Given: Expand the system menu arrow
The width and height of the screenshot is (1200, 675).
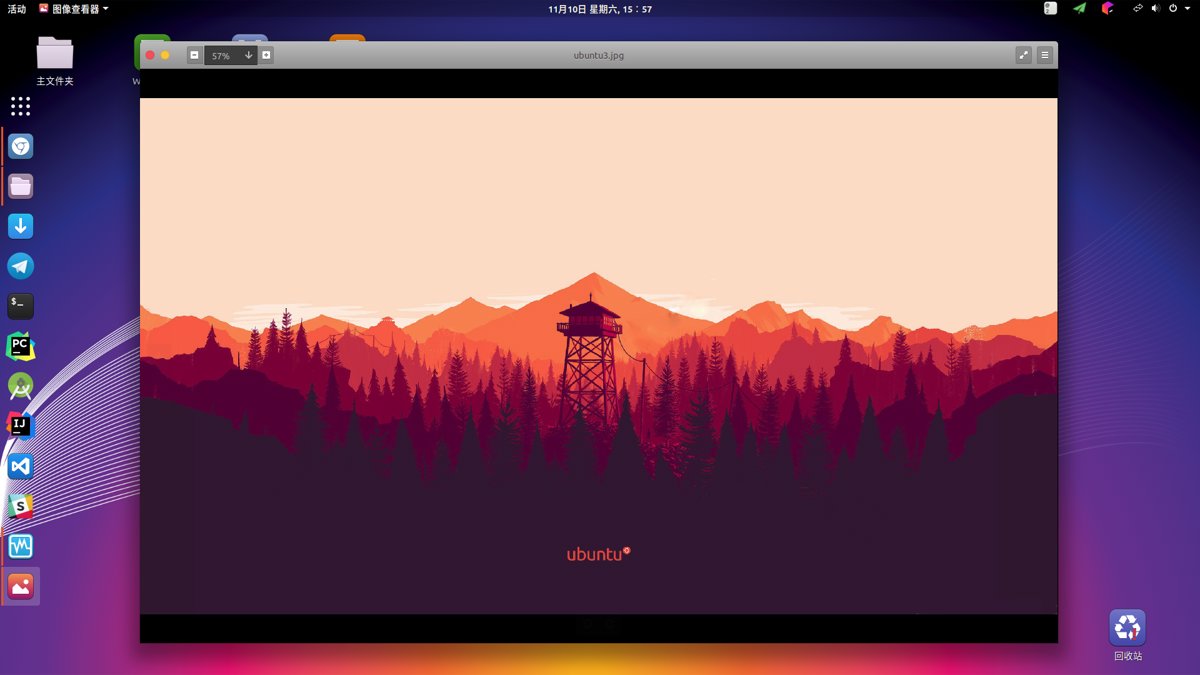Looking at the screenshot, I should pyautogui.click(x=1189, y=8).
